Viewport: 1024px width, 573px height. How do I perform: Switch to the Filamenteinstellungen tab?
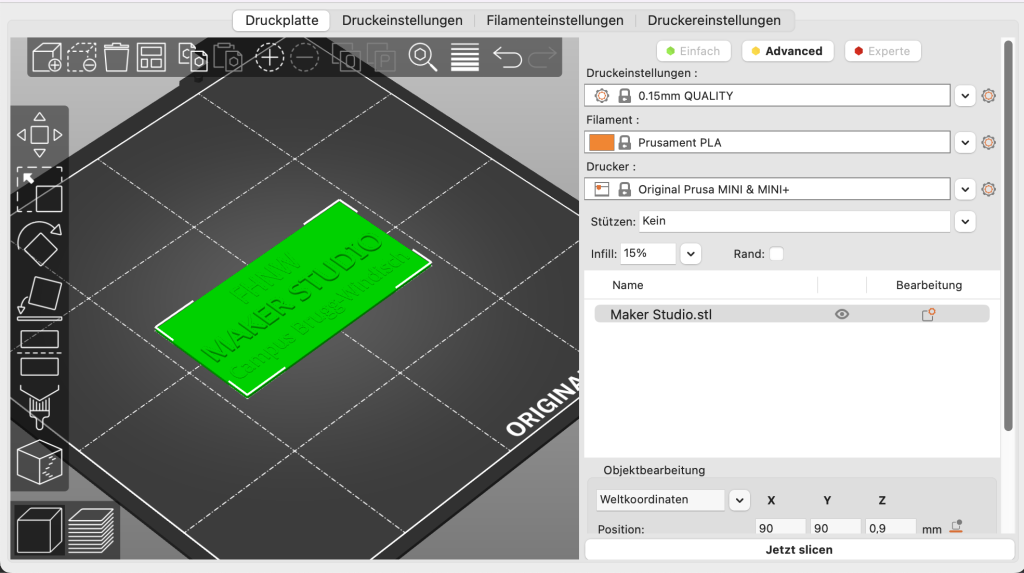pyautogui.click(x=554, y=20)
